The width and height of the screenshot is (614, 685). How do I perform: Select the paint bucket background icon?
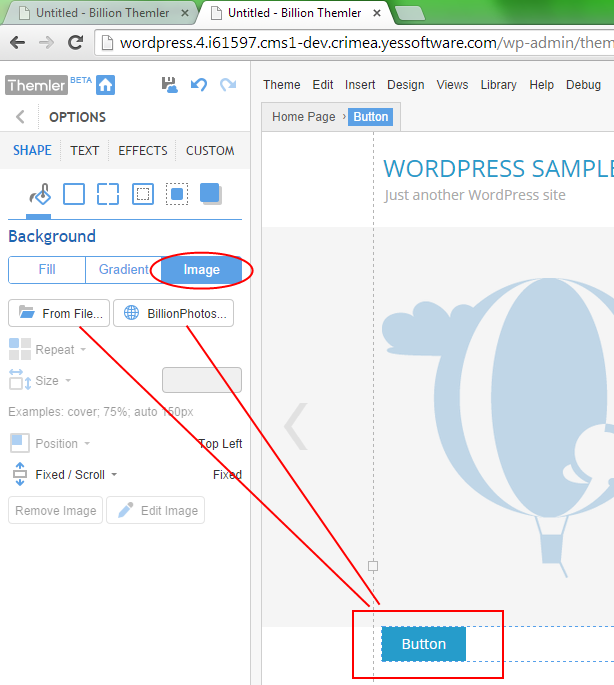click(39, 194)
